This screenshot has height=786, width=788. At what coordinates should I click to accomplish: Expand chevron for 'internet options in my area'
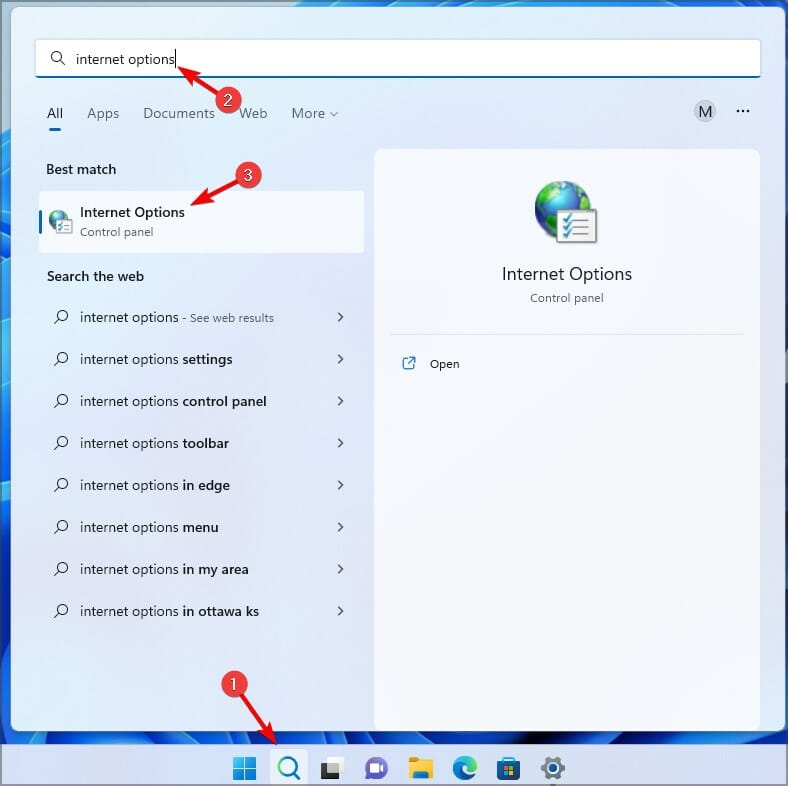[x=340, y=569]
